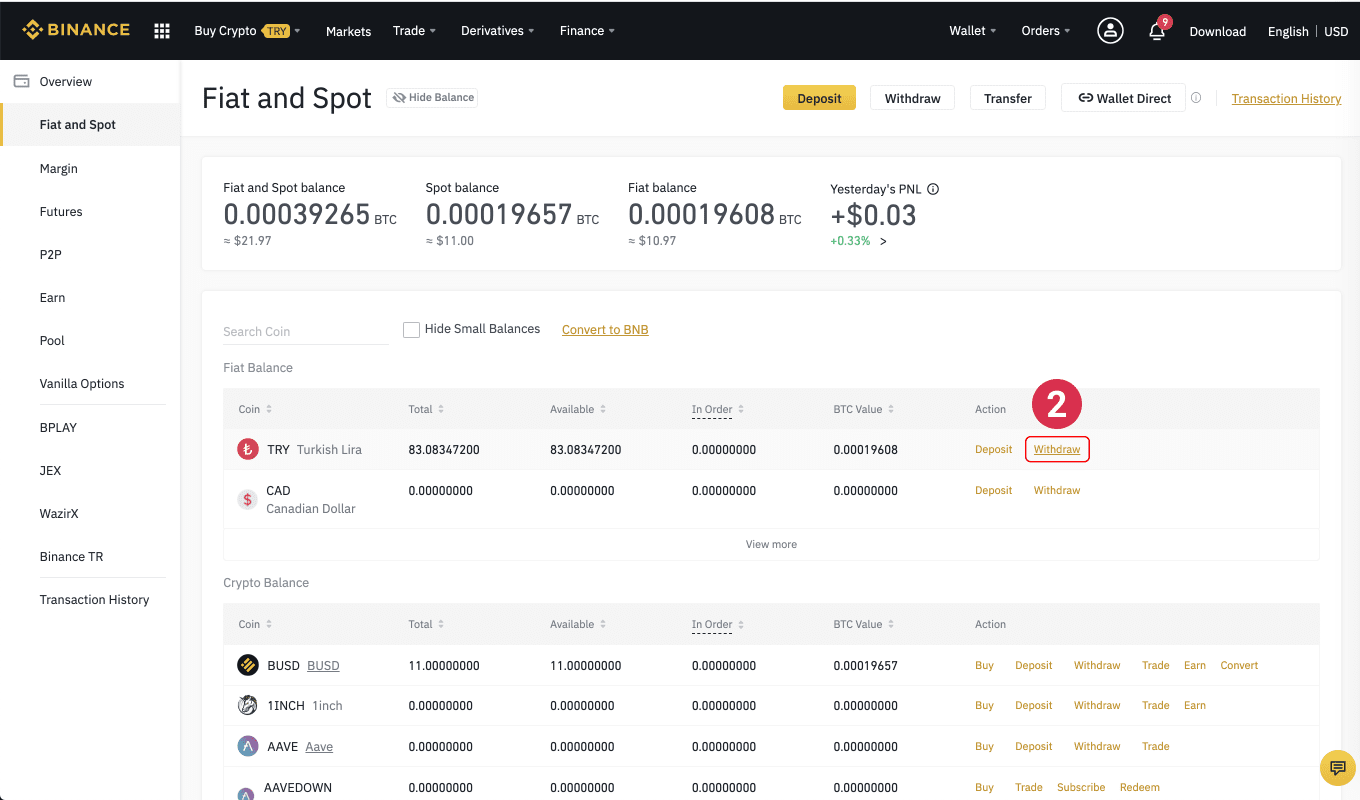Click the yellow Deposit button
The width and height of the screenshot is (1360, 800).
tap(819, 98)
